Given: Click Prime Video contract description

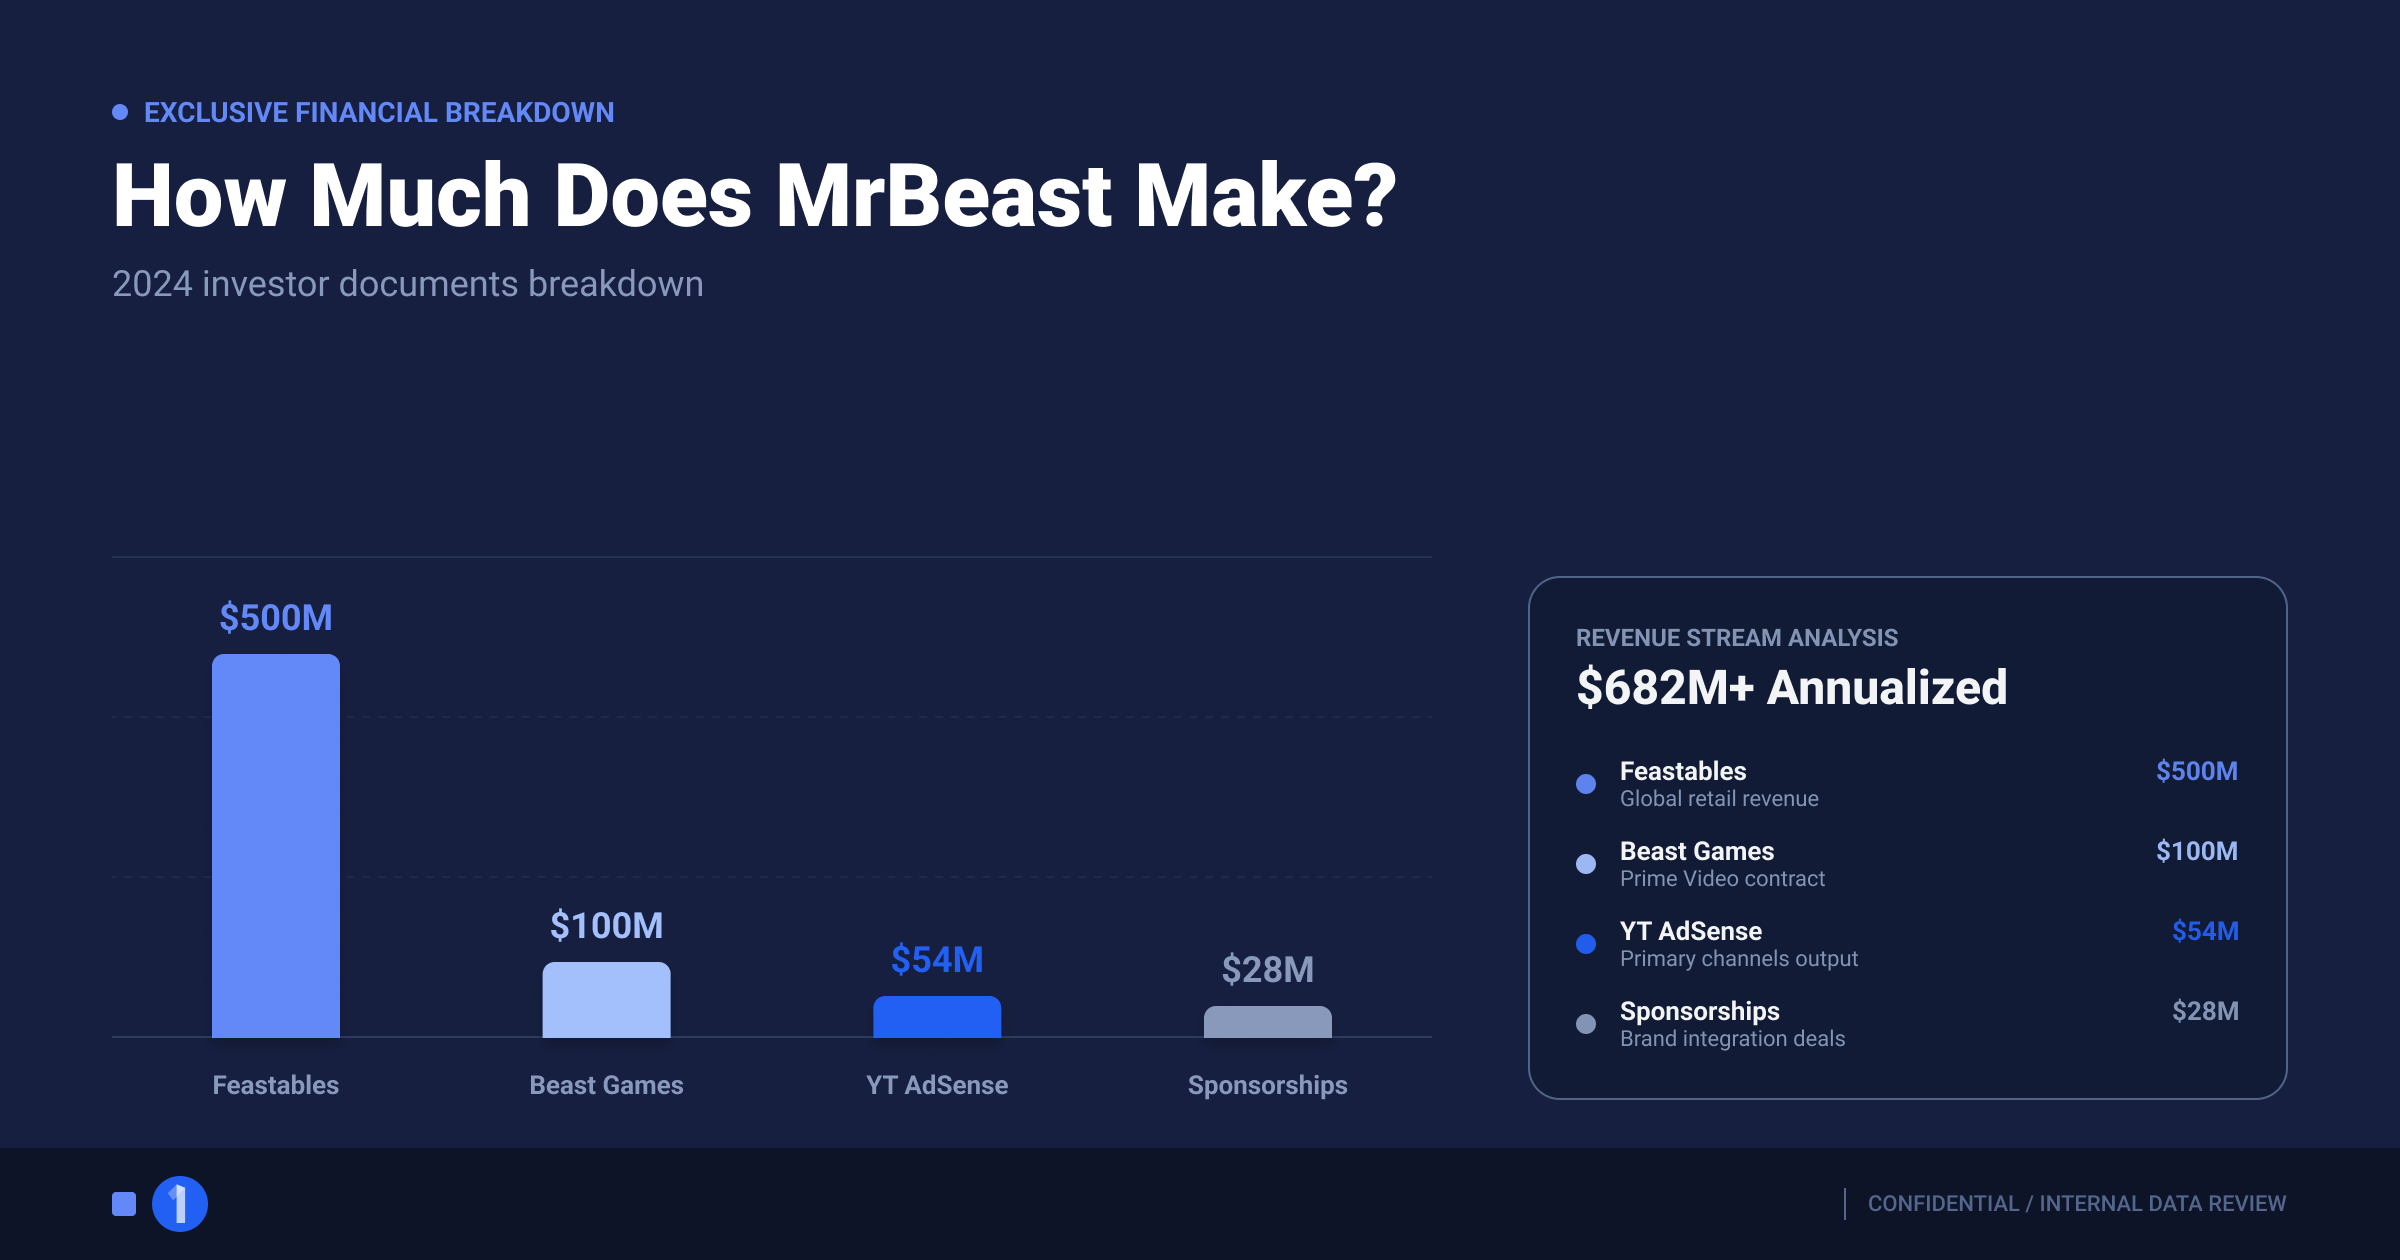Looking at the screenshot, I should pos(1722,879).
